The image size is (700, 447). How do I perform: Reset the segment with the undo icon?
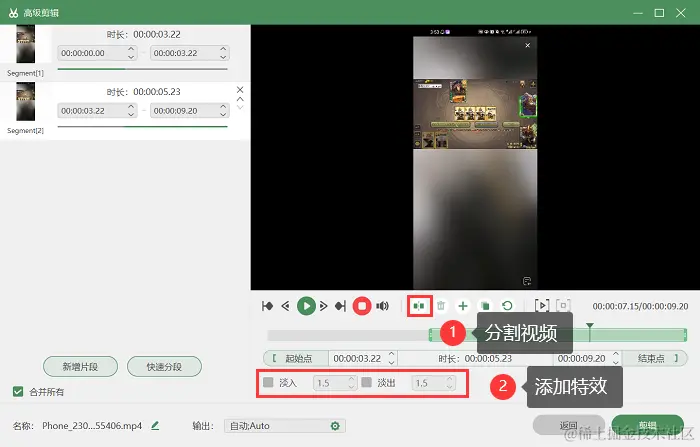507,306
